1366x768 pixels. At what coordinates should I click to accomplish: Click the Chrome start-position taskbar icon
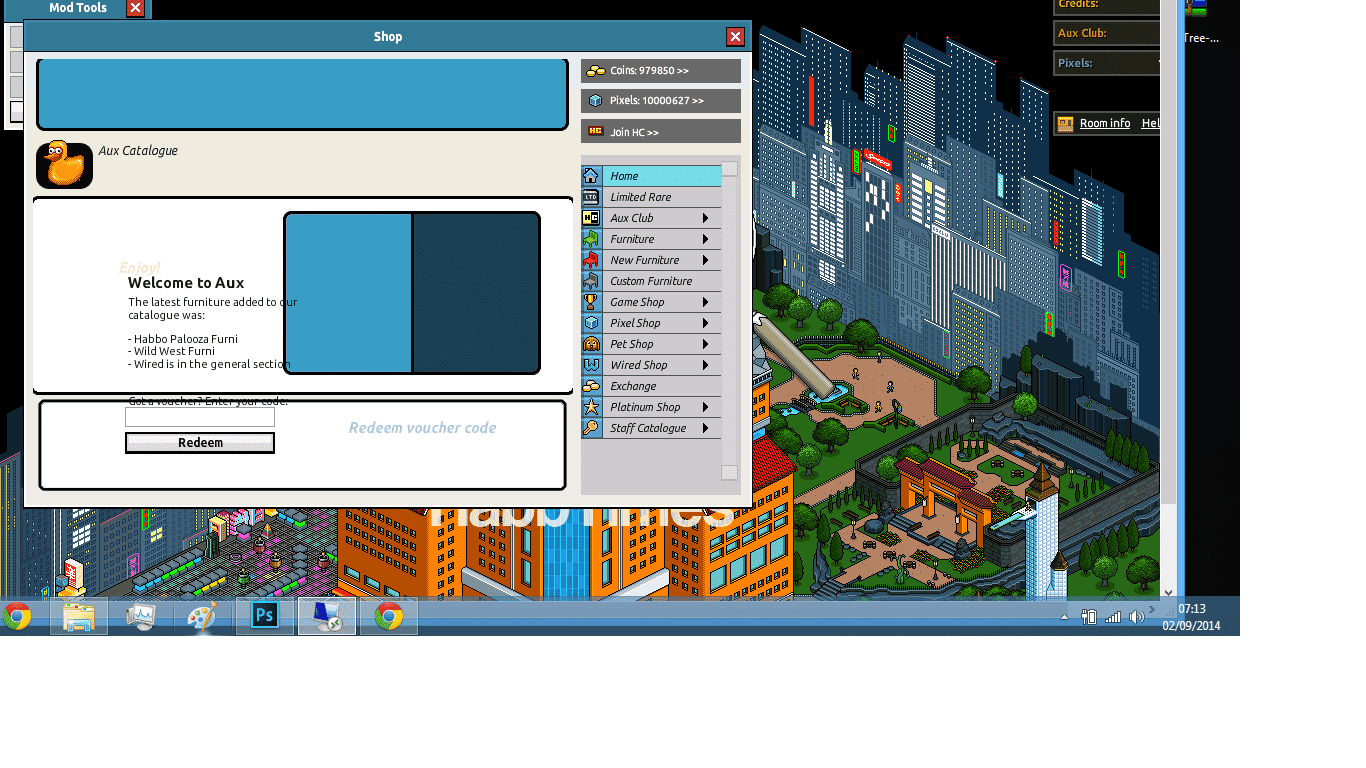tap(17, 616)
